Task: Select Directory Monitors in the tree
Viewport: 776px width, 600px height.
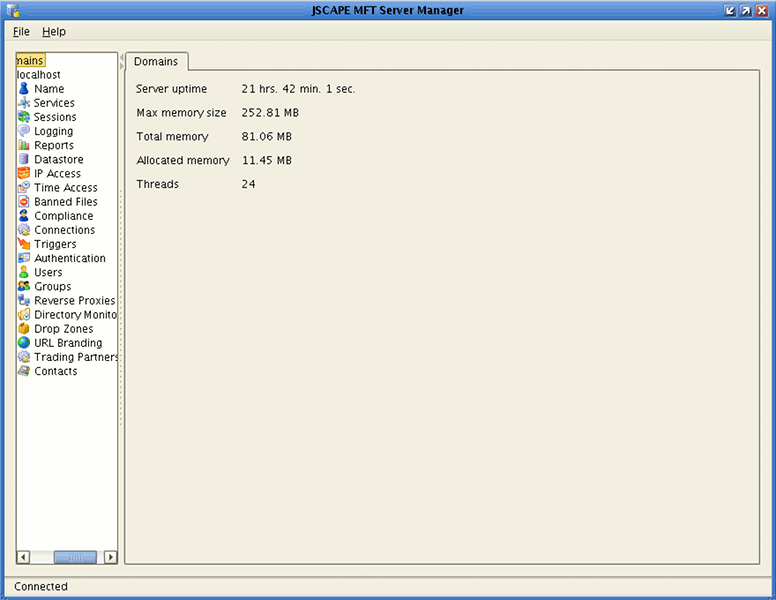Action: coord(75,314)
